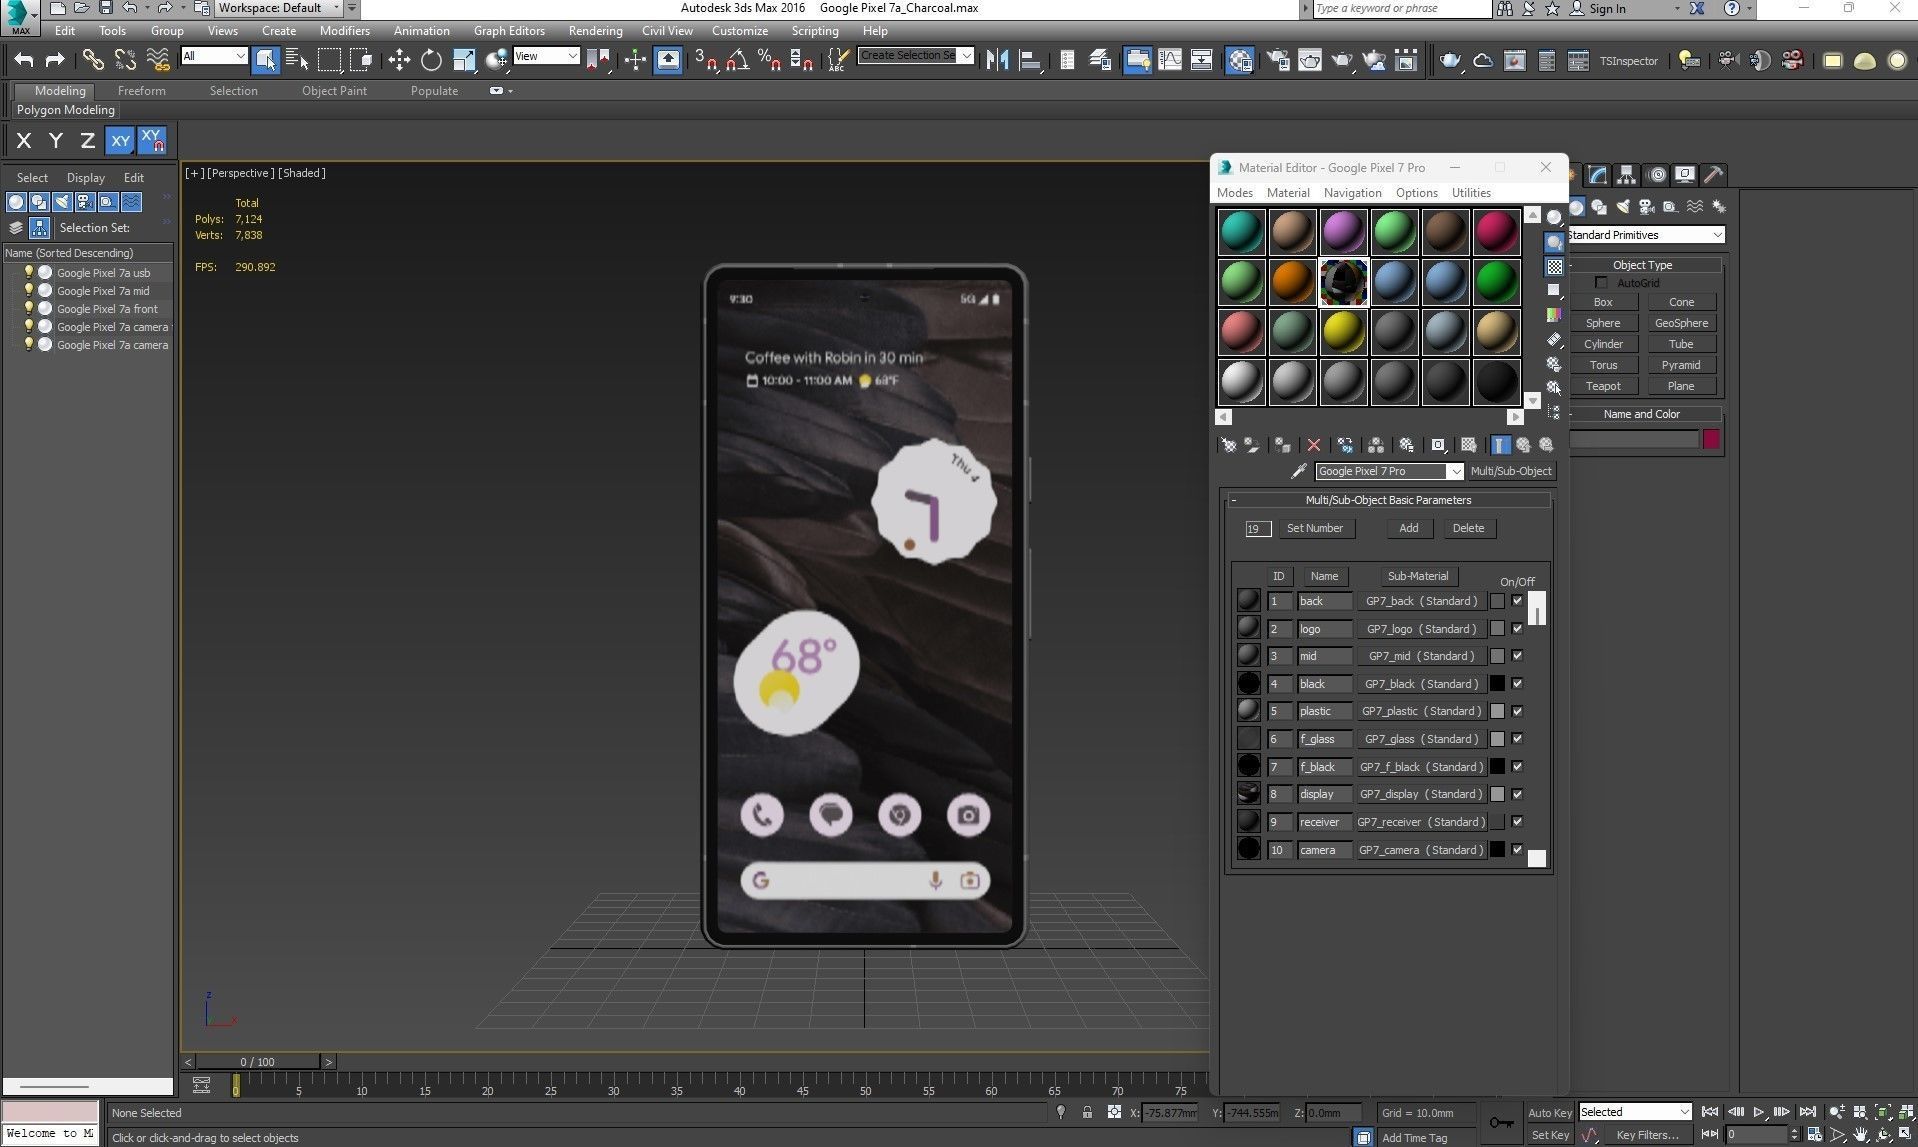The height and width of the screenshot is (1147, 1918).
Task: Click the color swatch for camera sub-material
Action: (1497, 850)
